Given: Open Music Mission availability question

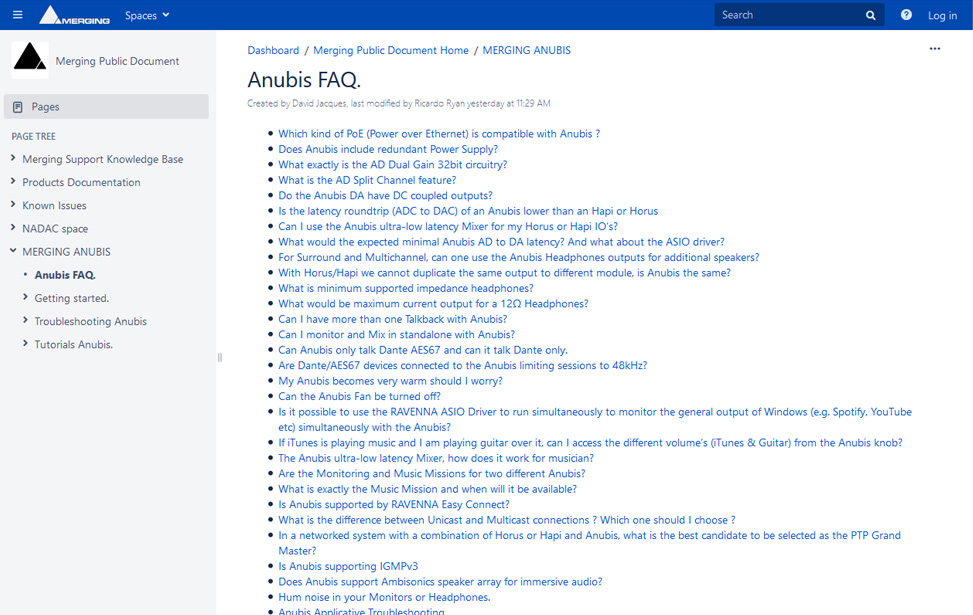Looking at the screenshot, I should click(x=428, y=489).
